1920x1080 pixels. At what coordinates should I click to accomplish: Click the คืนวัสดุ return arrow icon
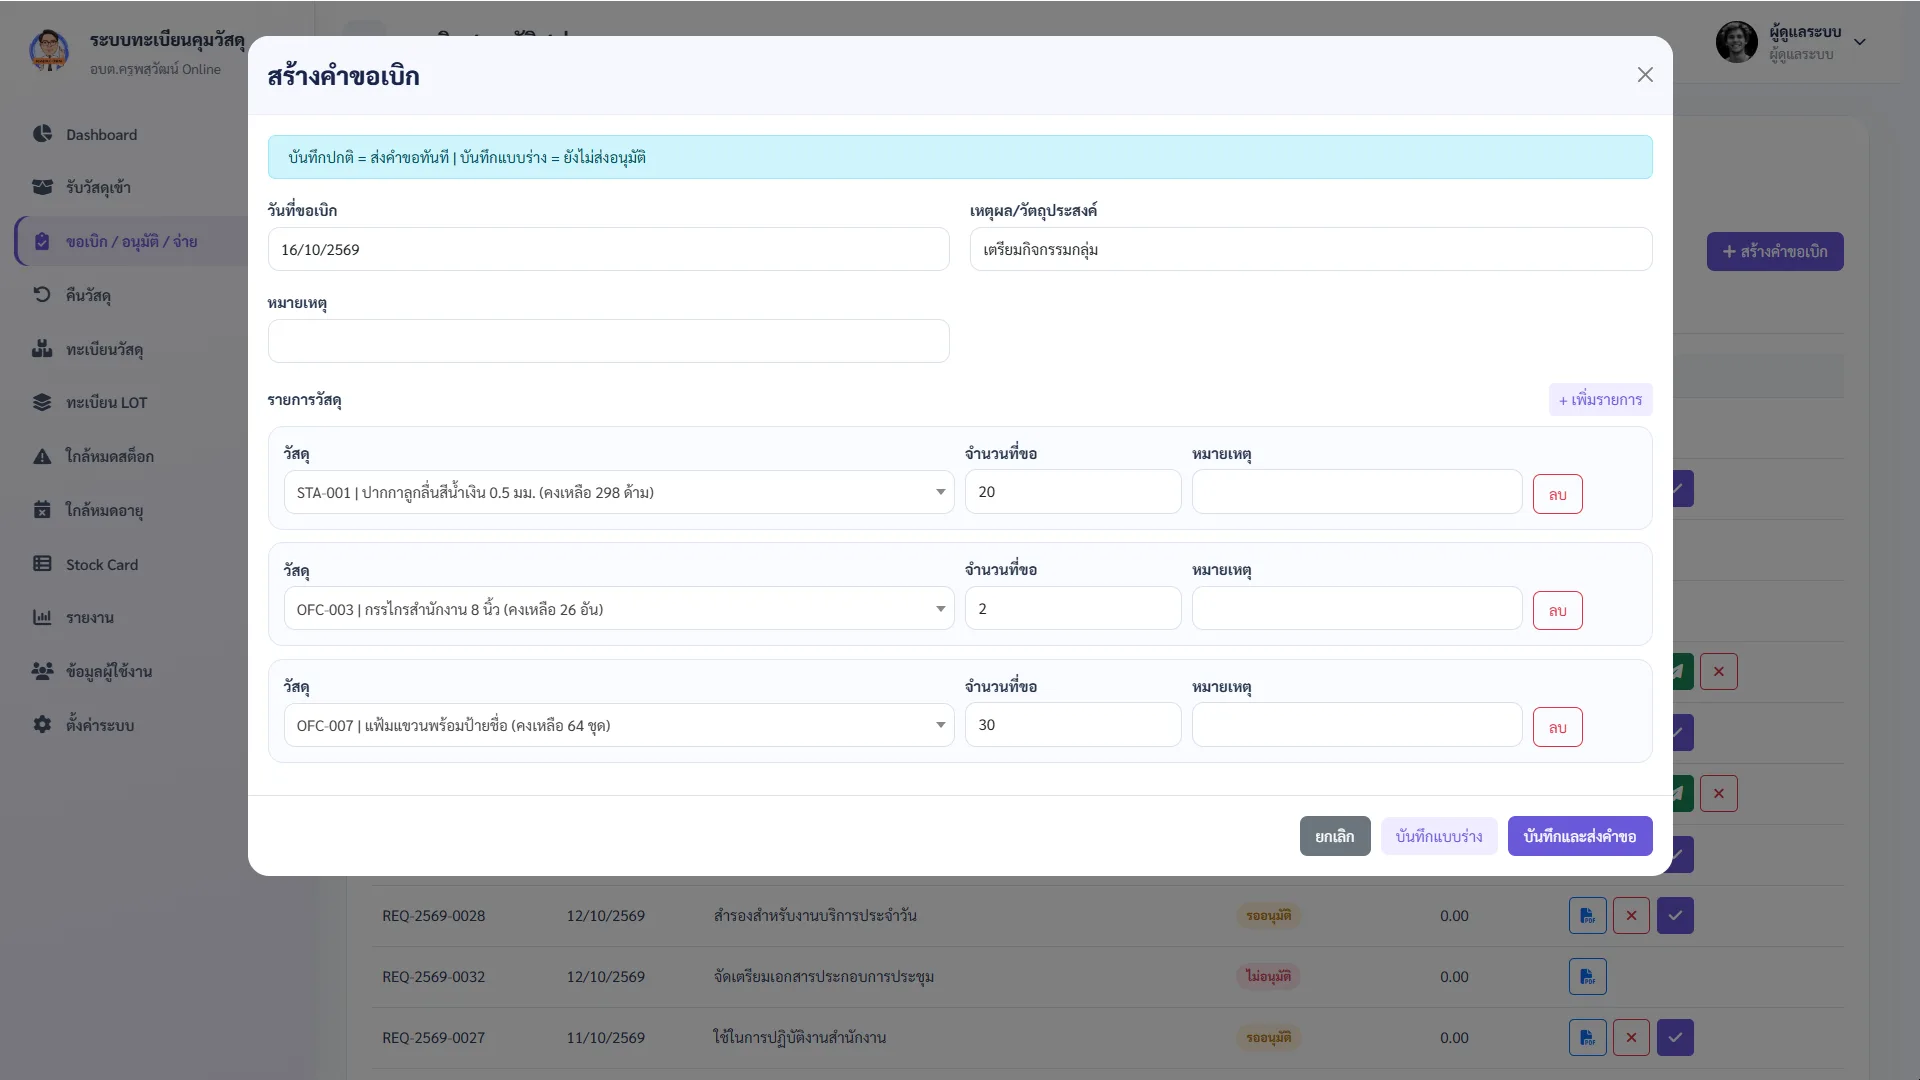tap(42, 294)
